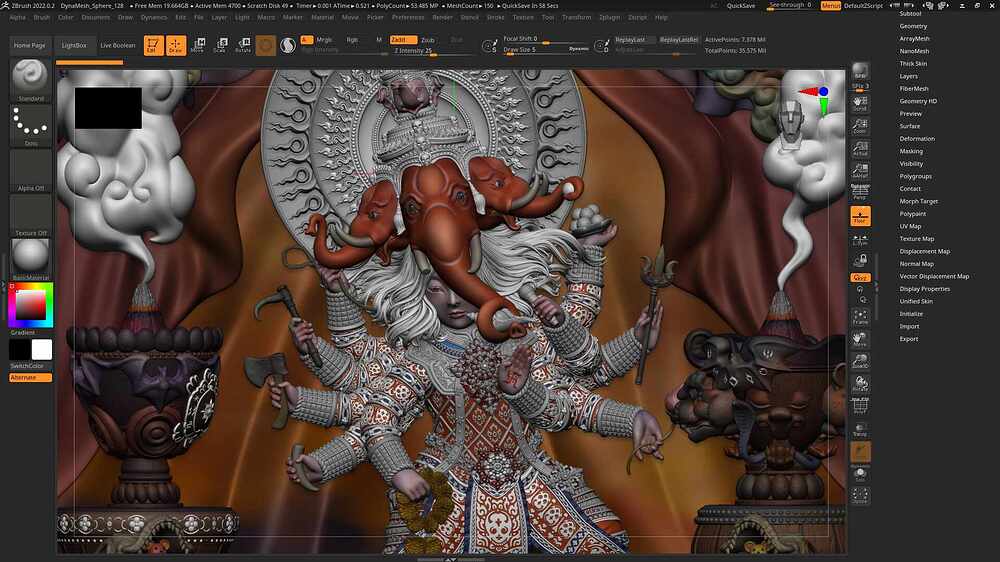Click the head orientation cam view
Screen dimensions: 1000x562
pyautogui.click(x=791, y=123)
